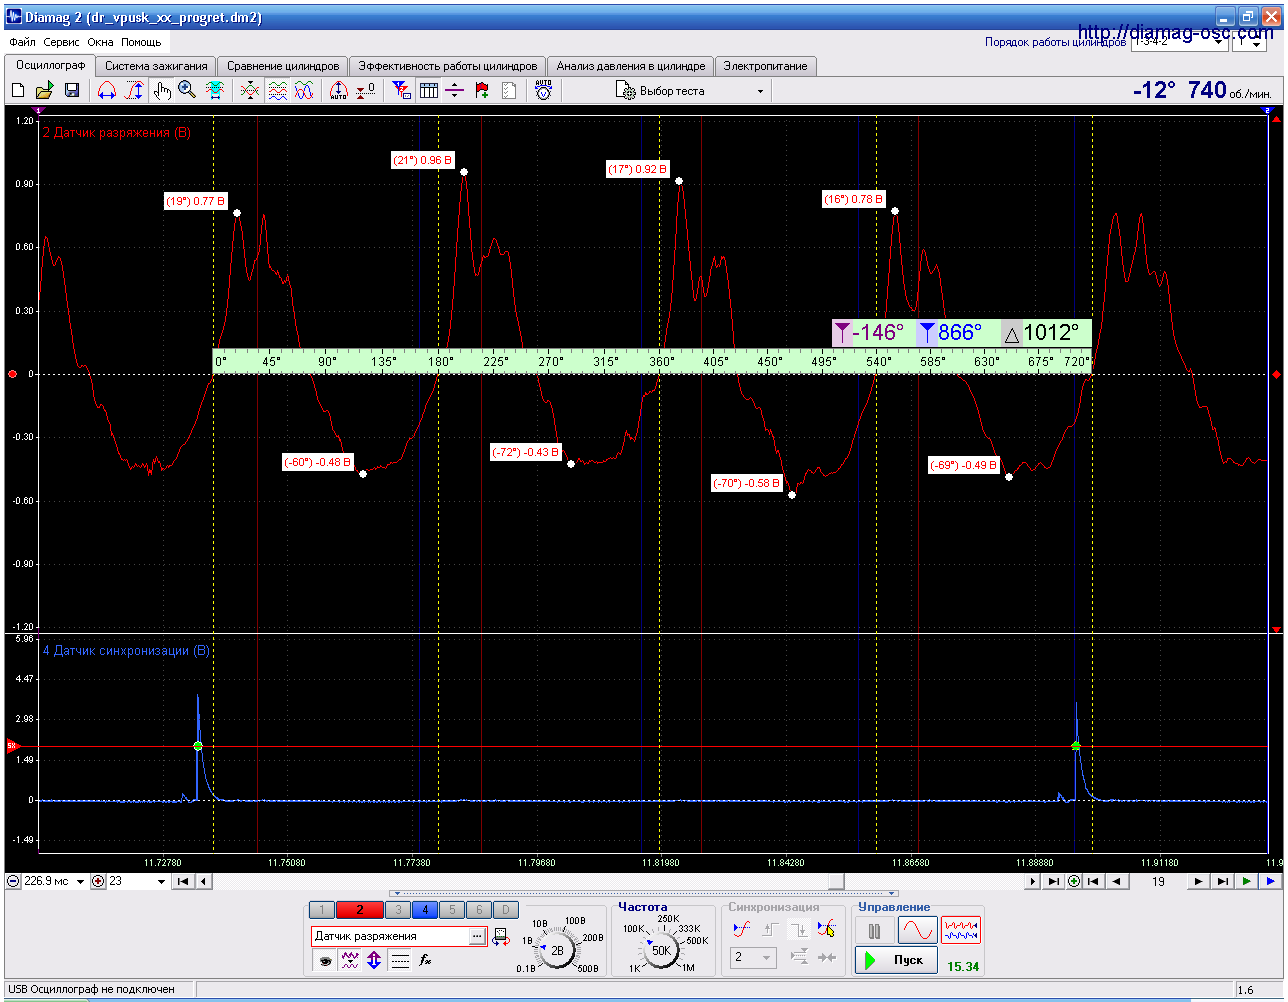Open the Помощь menu
This screenshot has width=1288, height=1002.
[141, 43]
